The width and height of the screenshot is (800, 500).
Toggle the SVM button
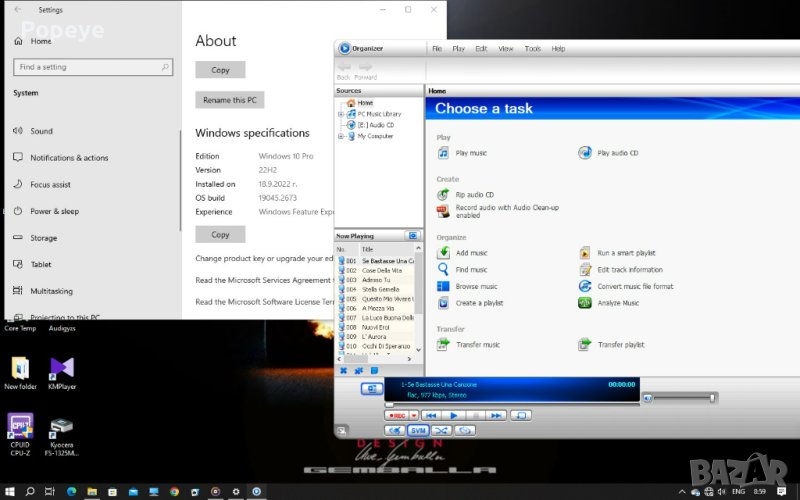pos(418,430)
